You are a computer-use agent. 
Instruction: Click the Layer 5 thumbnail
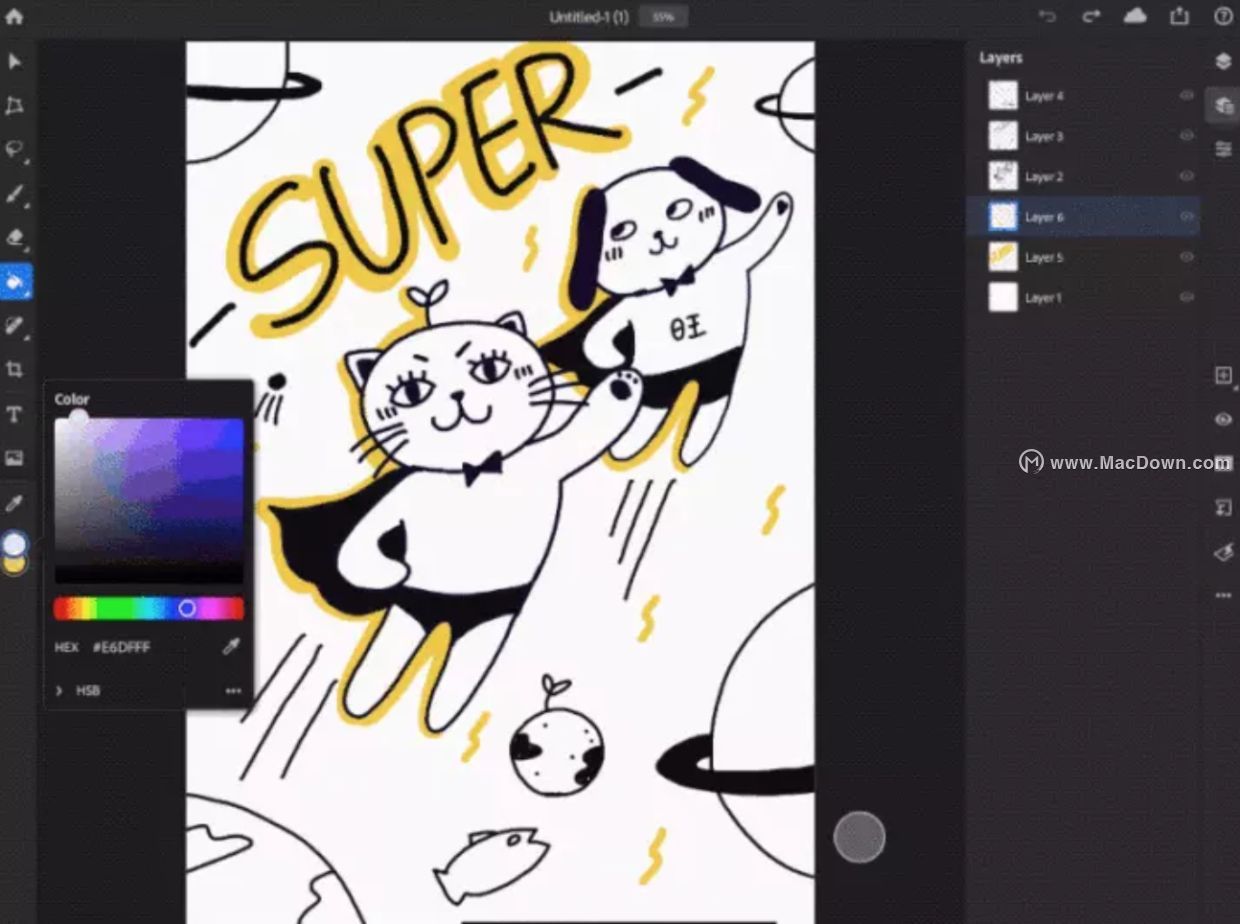1003,257
